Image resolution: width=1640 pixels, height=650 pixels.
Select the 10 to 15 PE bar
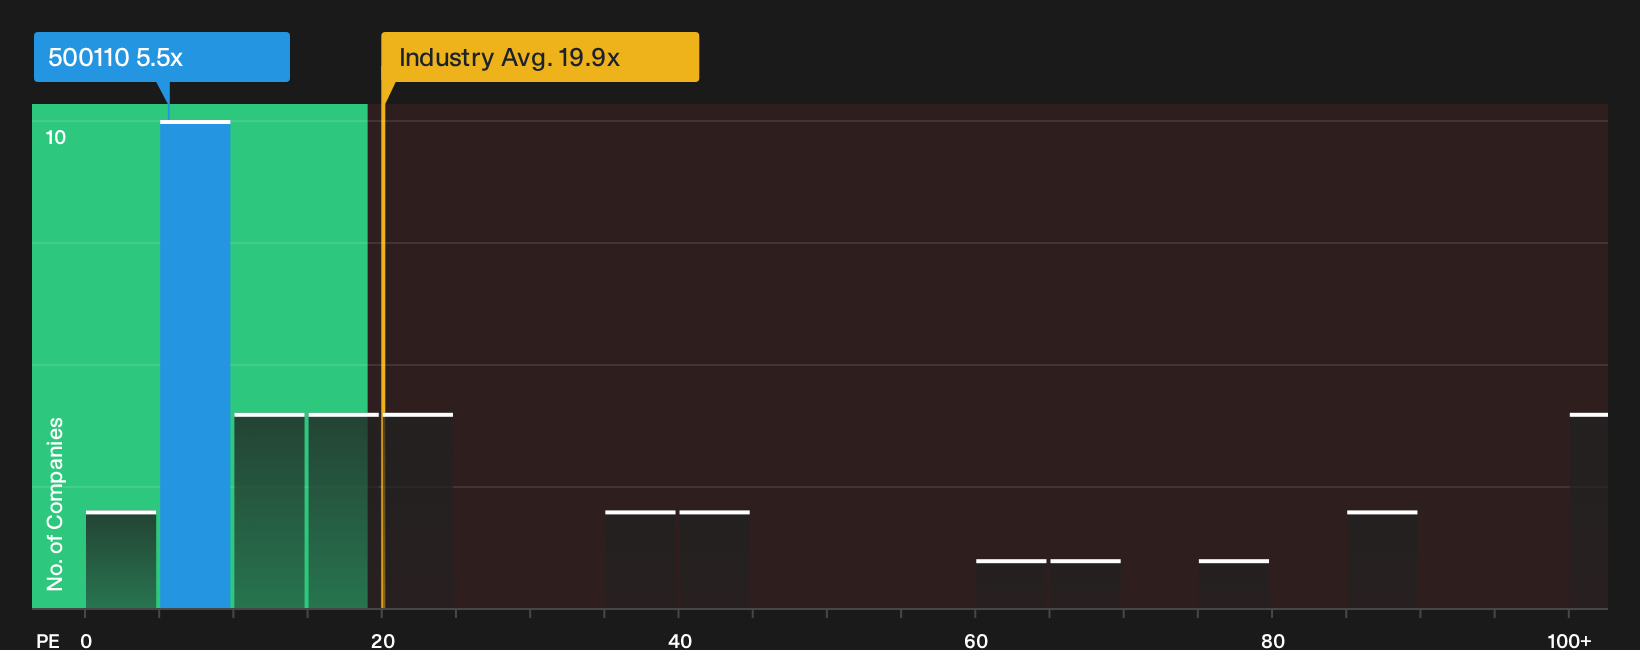click(x=269, y=510)
